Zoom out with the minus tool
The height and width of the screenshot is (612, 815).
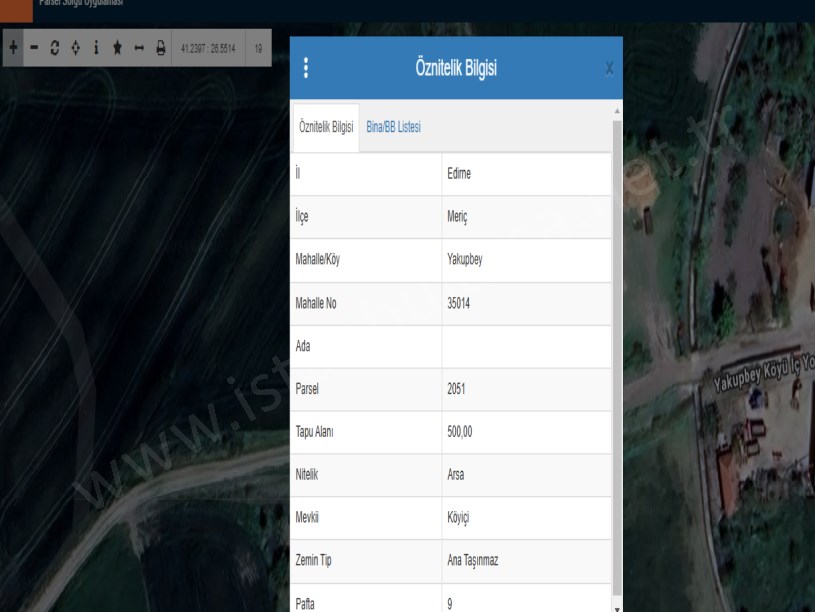click(34, 48)
